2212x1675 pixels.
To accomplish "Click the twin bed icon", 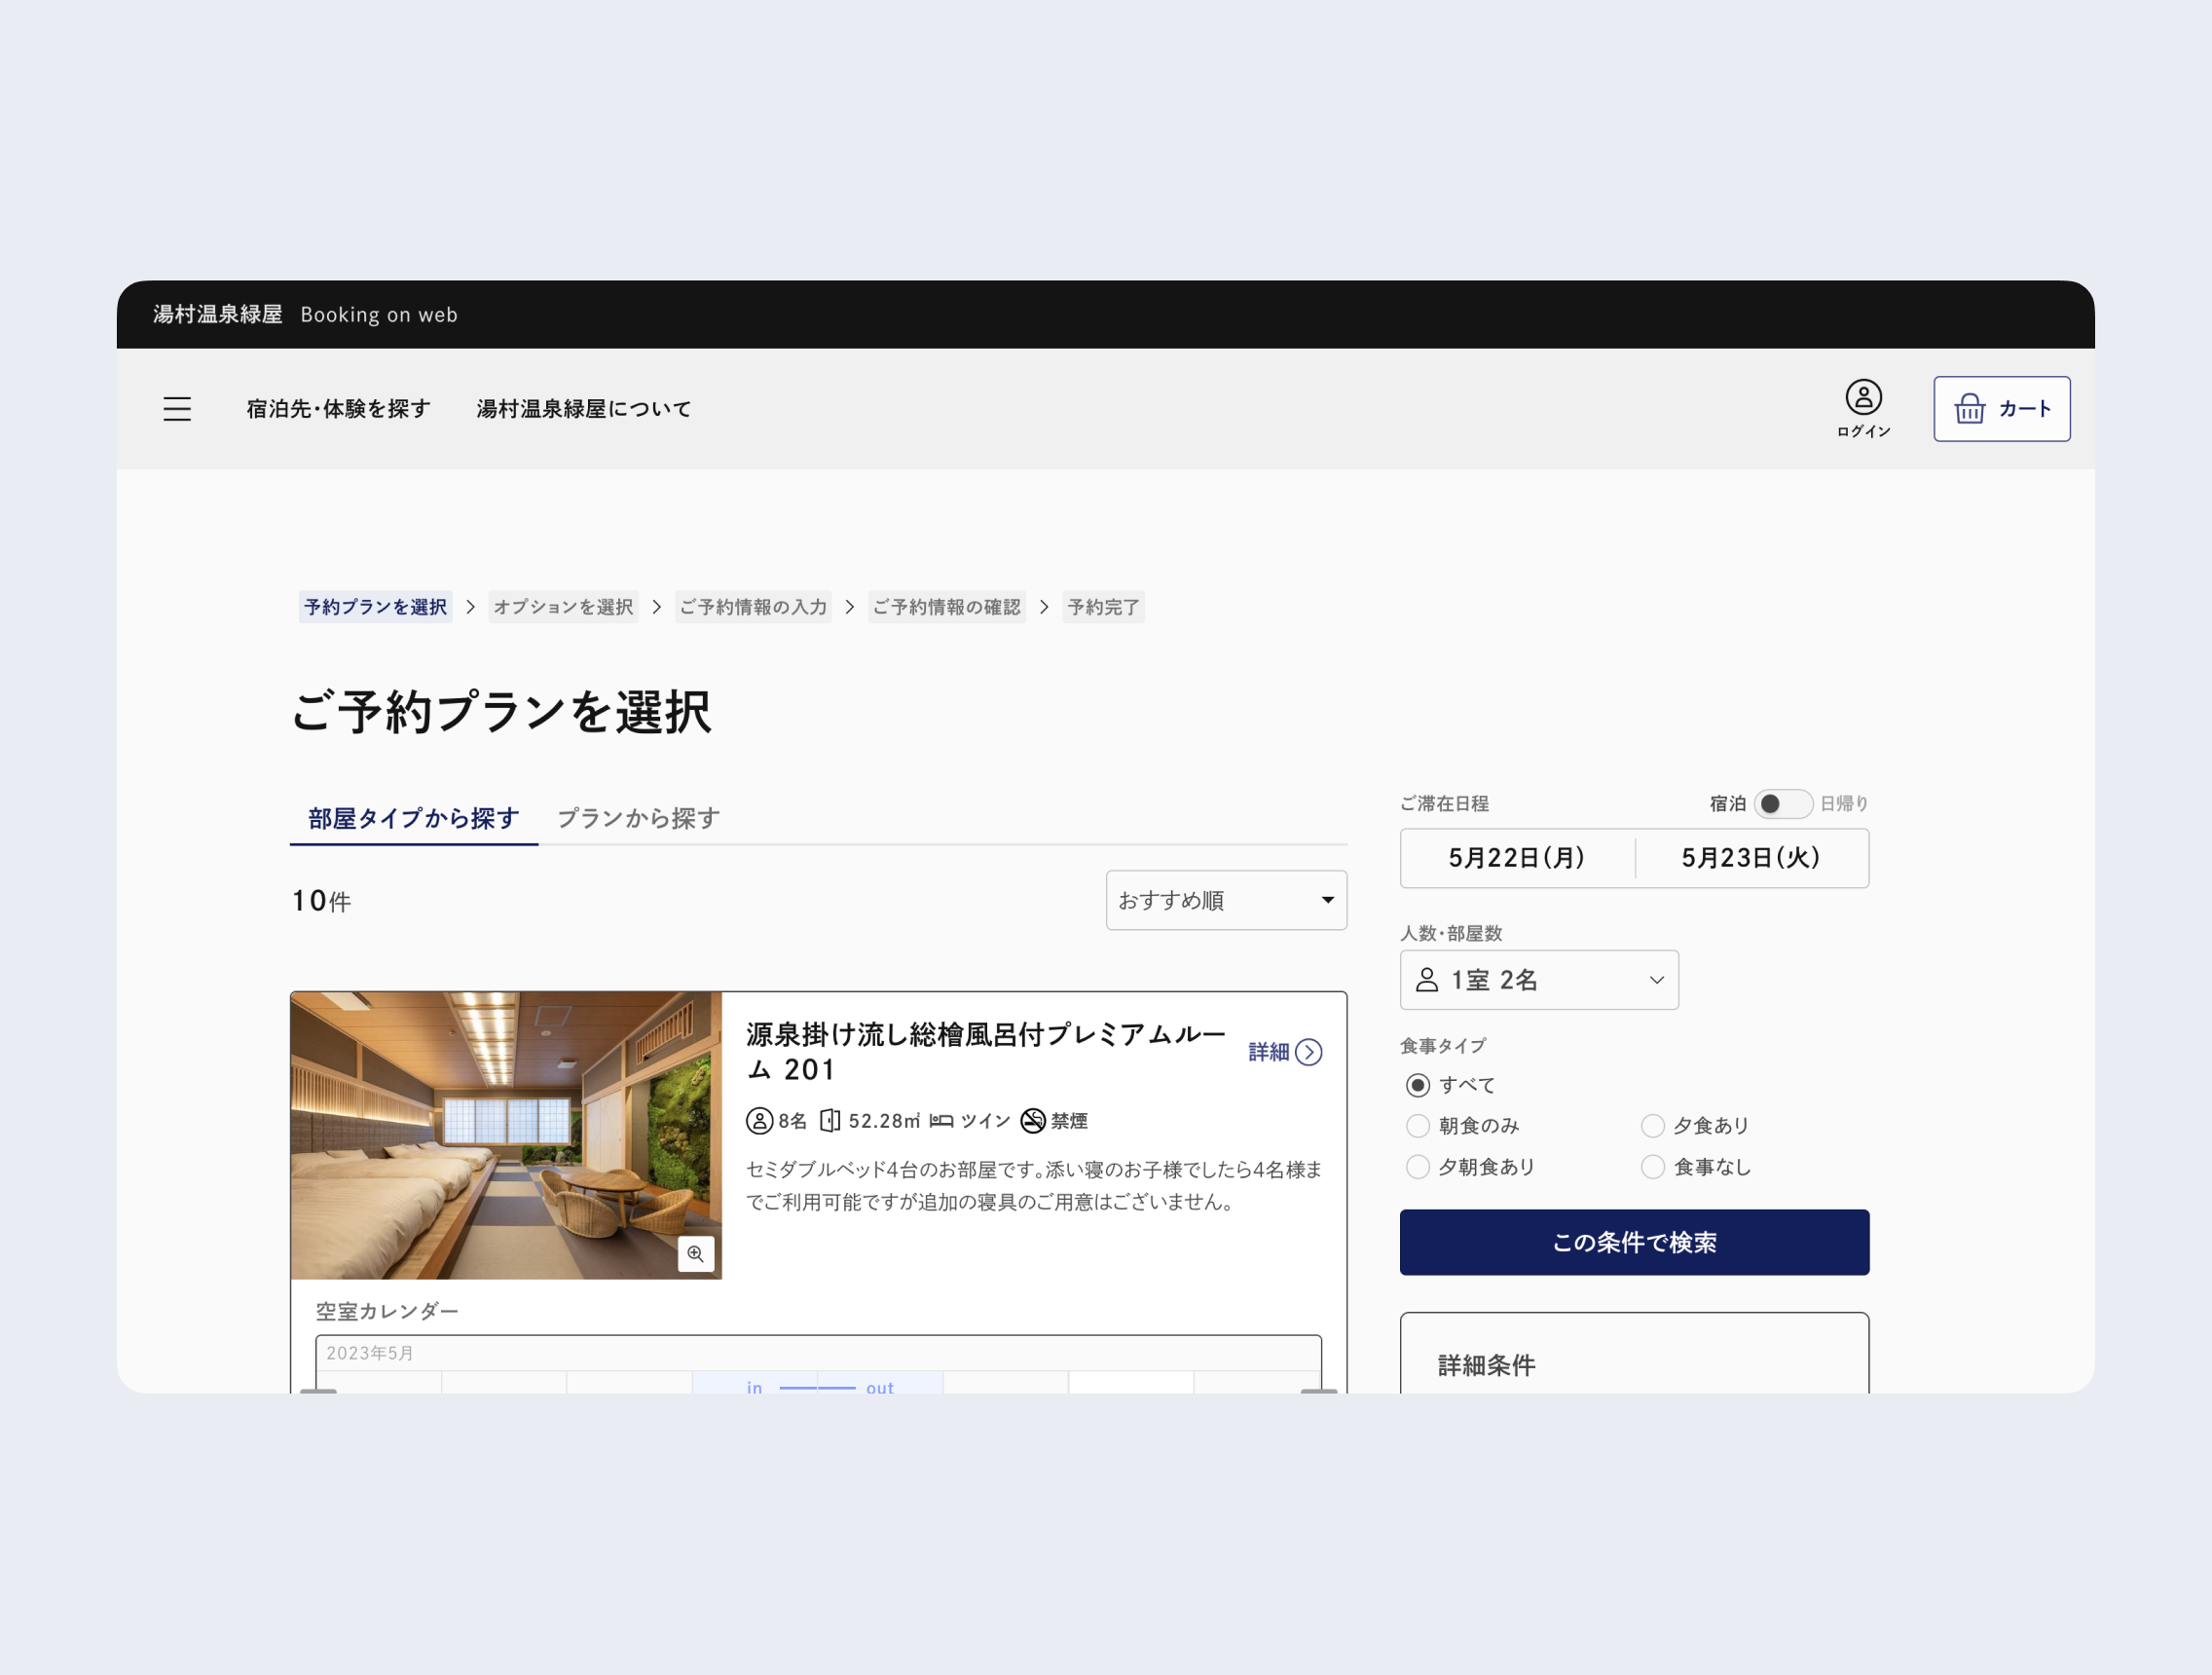I will pyautogui.click(x=941, y=1121).
